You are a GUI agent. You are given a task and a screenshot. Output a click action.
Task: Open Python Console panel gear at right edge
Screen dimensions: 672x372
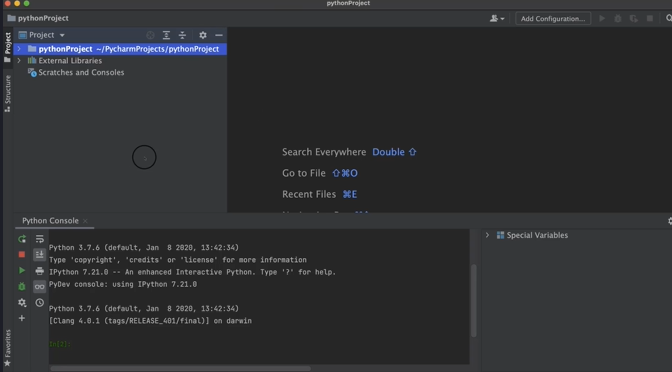(669, 221)
